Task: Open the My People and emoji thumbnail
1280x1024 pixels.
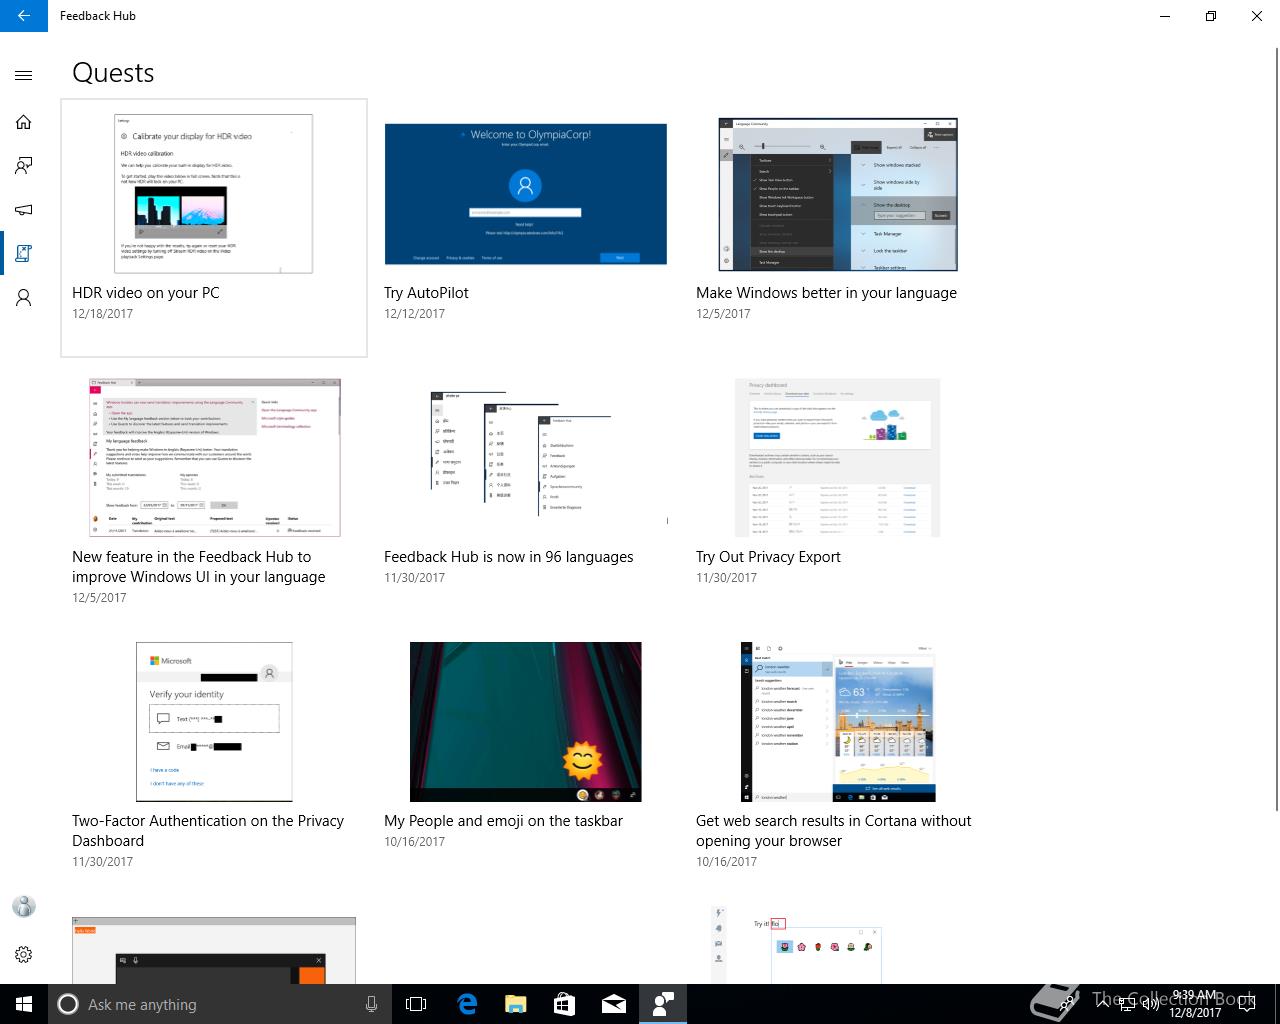Action: (525, 722)
